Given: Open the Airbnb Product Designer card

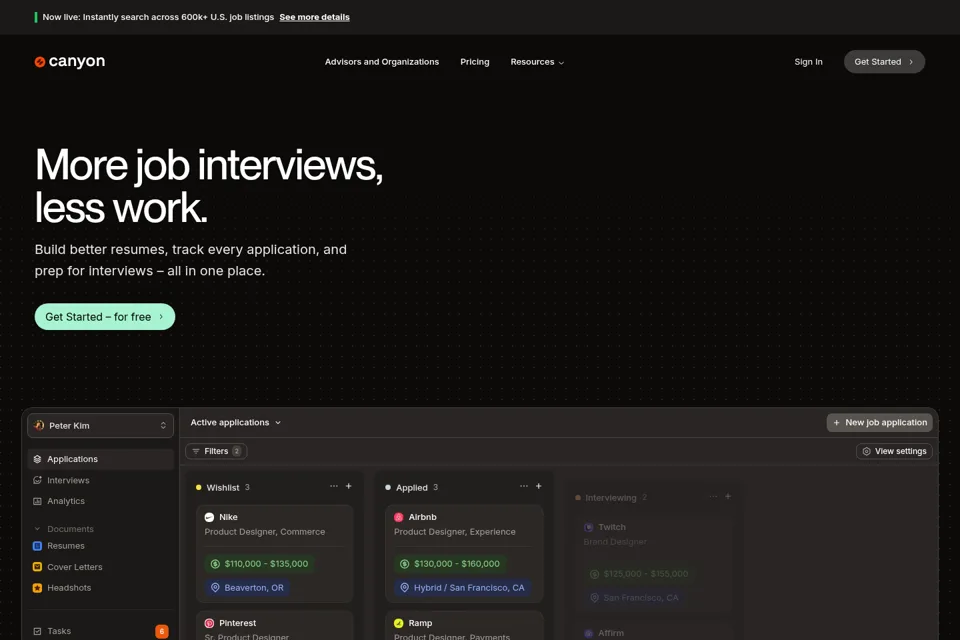Looking at the screenshot, I should point(464,554).
